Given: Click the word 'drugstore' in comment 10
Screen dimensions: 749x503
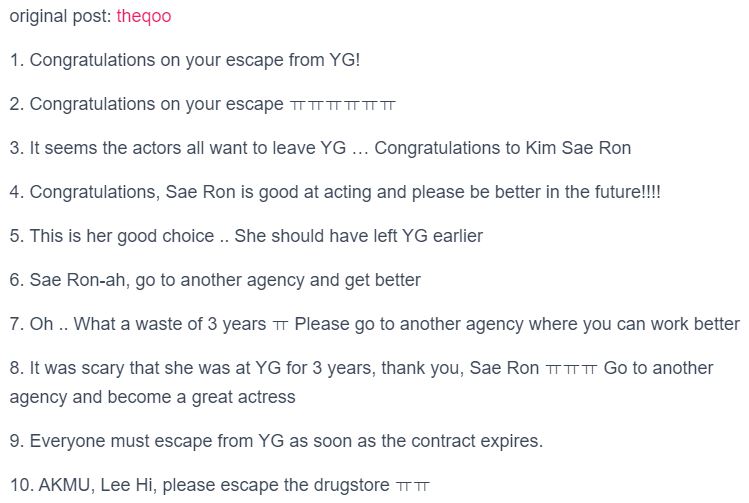Looking at the screenshot, I should [x=352, y=485].
